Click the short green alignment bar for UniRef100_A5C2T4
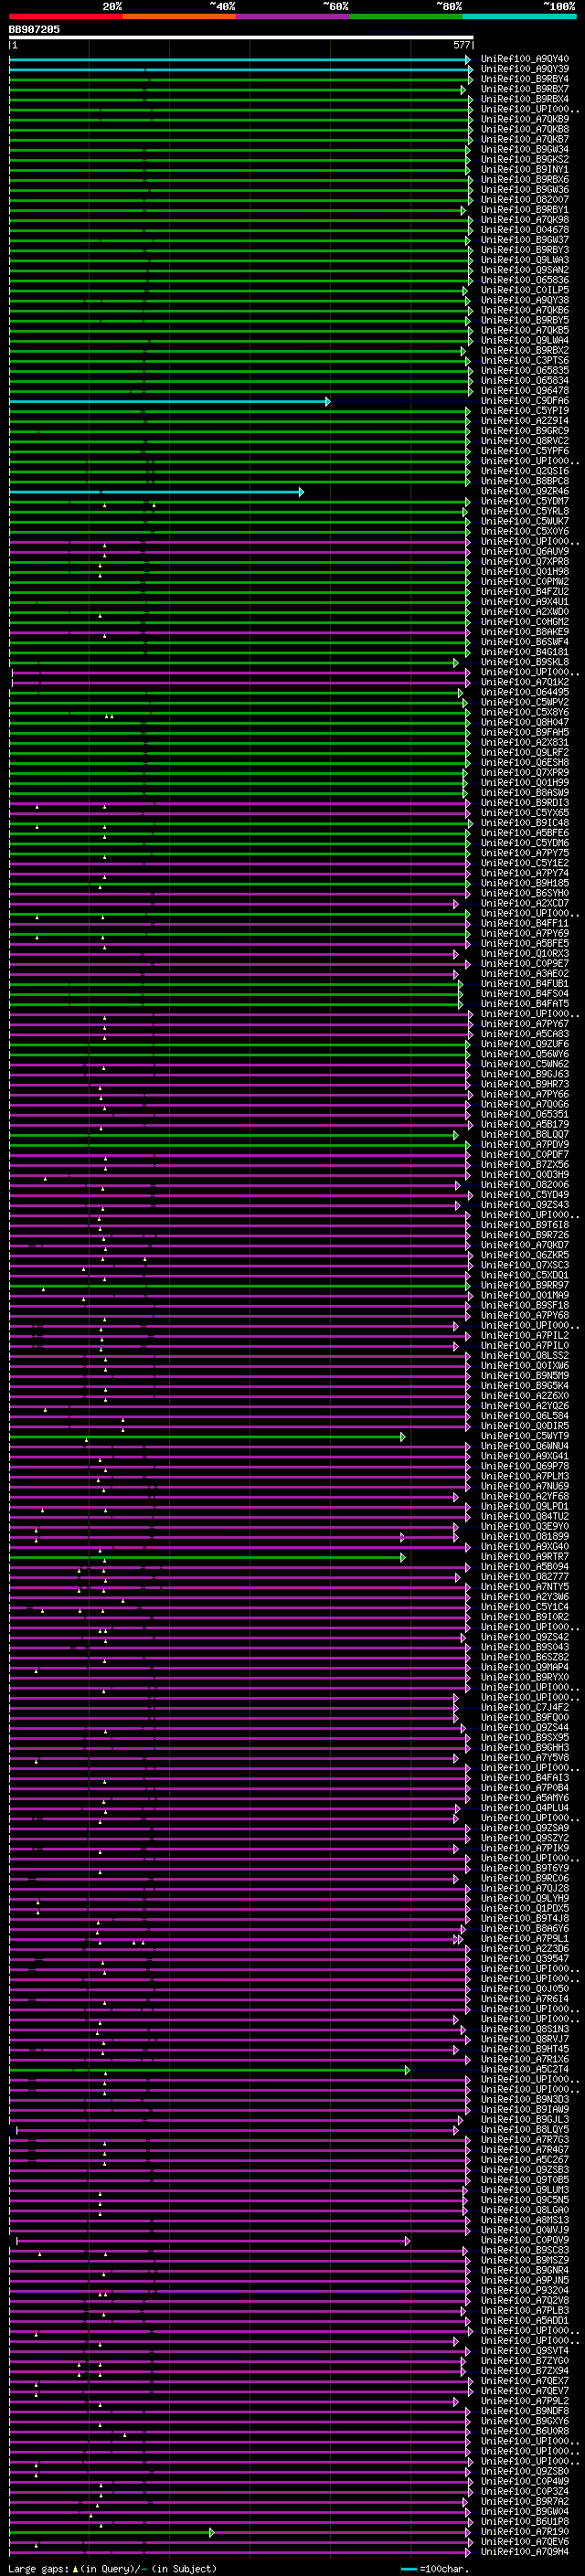This screenshot has width=585, height=2576. (210, 2071)
